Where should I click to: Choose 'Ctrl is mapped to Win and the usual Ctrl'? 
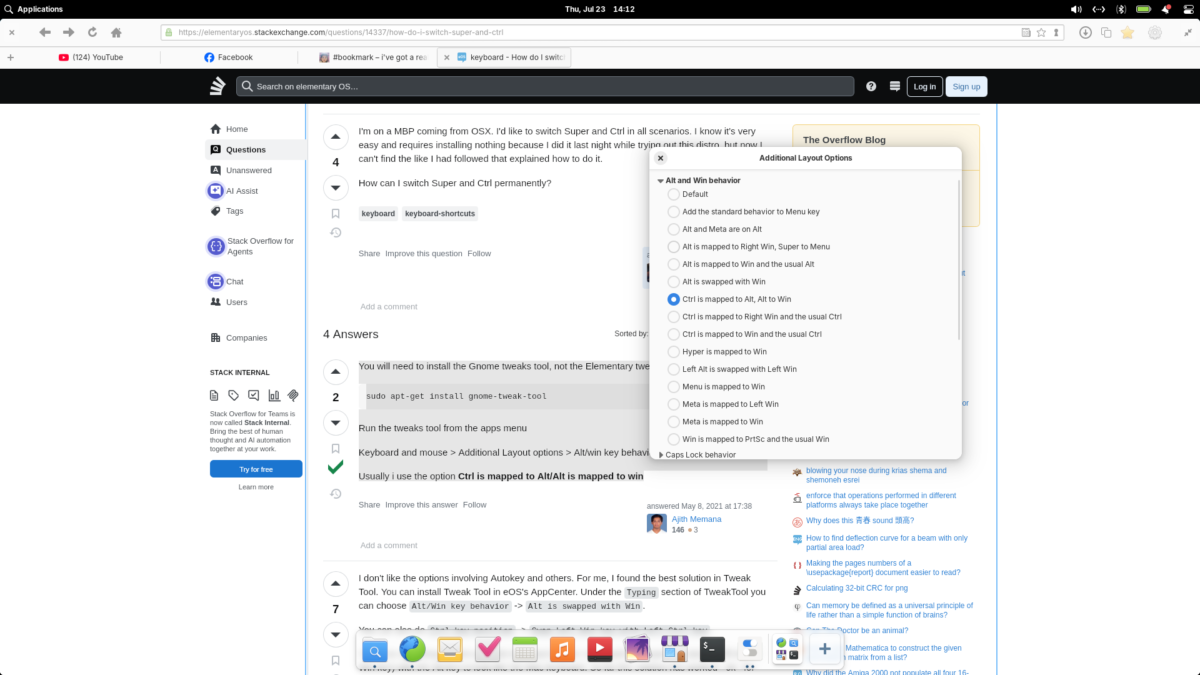pyautogui.click(x=674, y=334)
